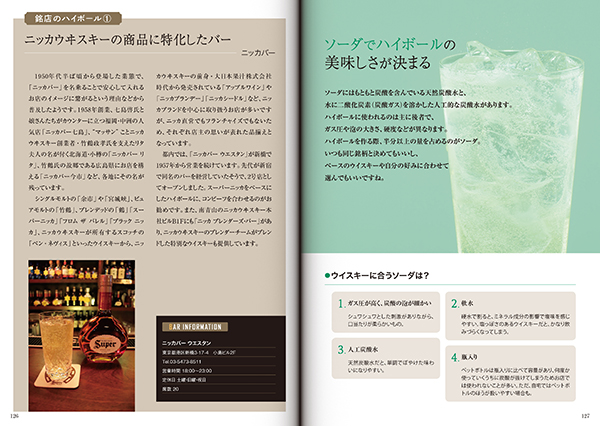600x426 pixels.
Task: Click the green number 2. on the 軟水 card
Action: click(x=455, y=304)
